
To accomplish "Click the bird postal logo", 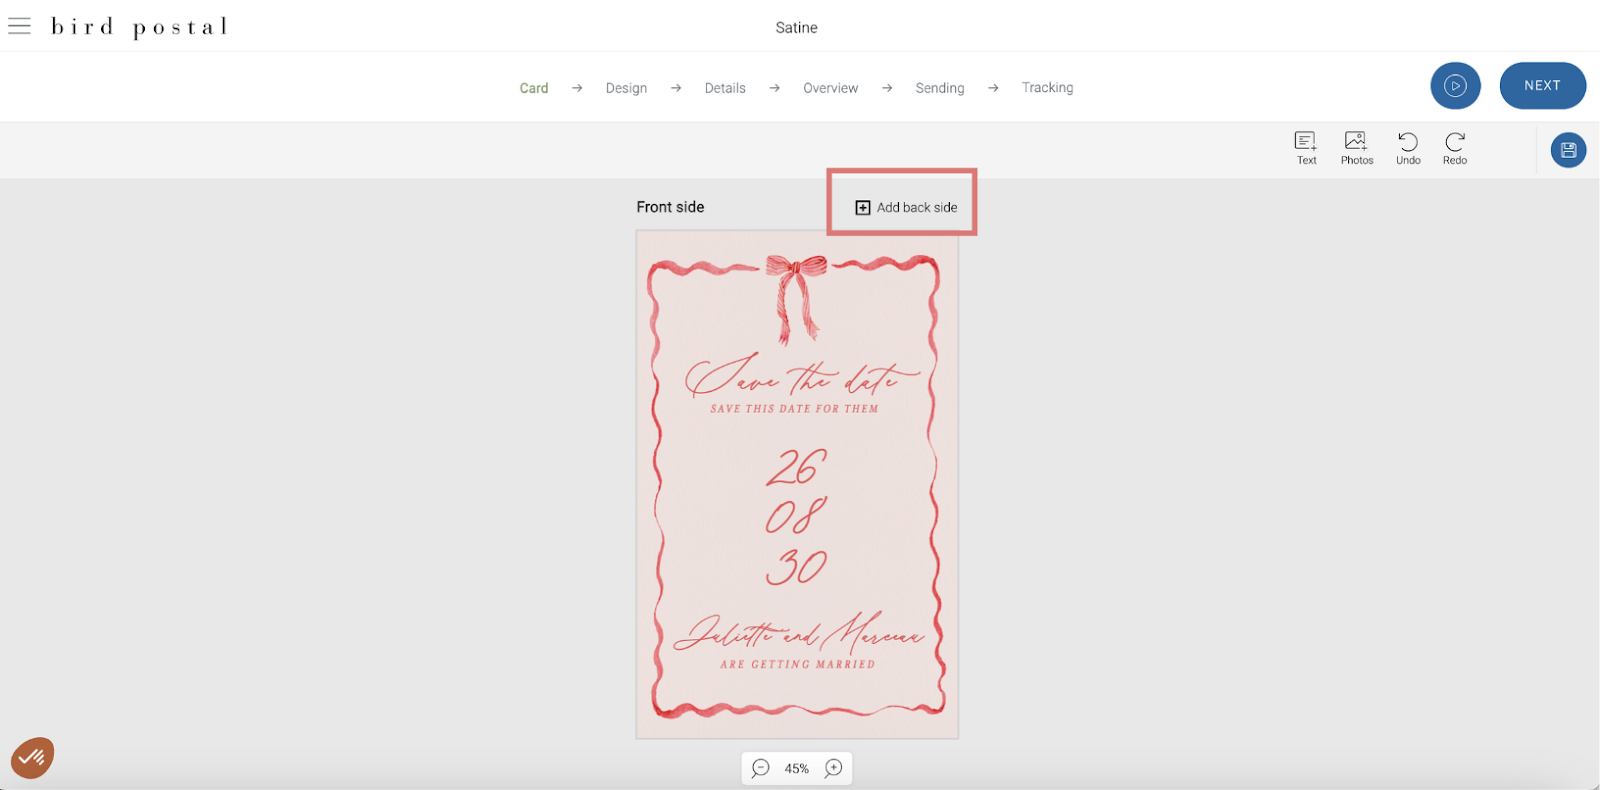I will (x=139, y=27).
